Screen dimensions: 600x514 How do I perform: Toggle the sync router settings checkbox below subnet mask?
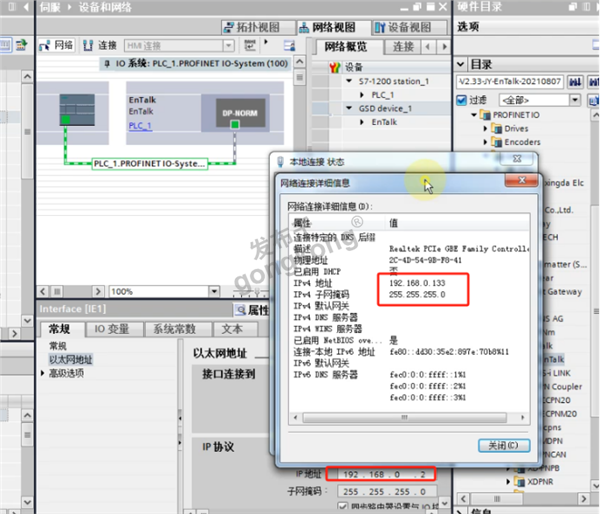click(x=343, y=506)
